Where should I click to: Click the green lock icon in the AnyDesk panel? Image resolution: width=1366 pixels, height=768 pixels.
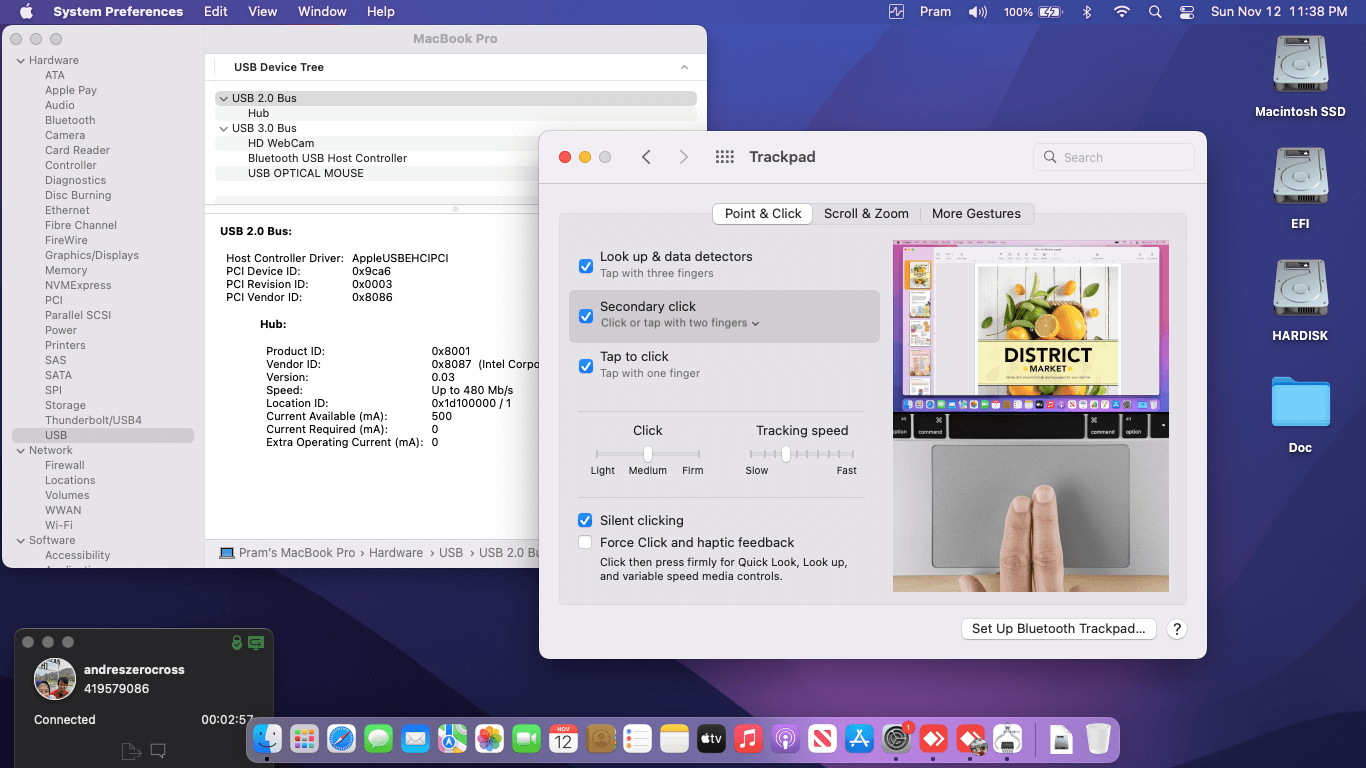[x=237, y=642]
